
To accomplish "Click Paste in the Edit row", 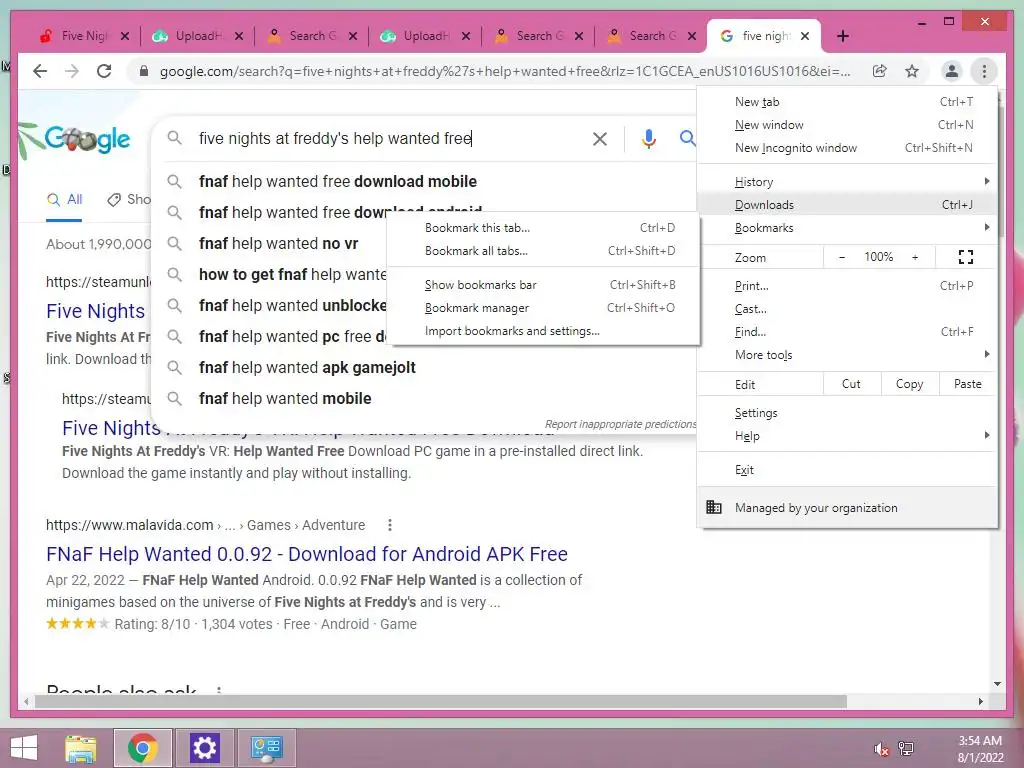I will (968, 384).
